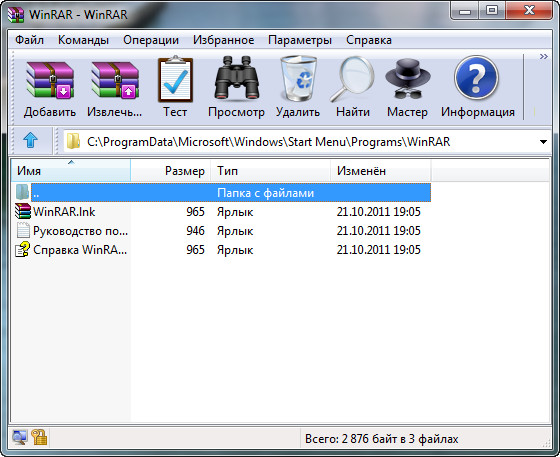Click the date of Справка WinRA row
The width and height of the screenshot is (560, 457).
[x=379, y=250]
